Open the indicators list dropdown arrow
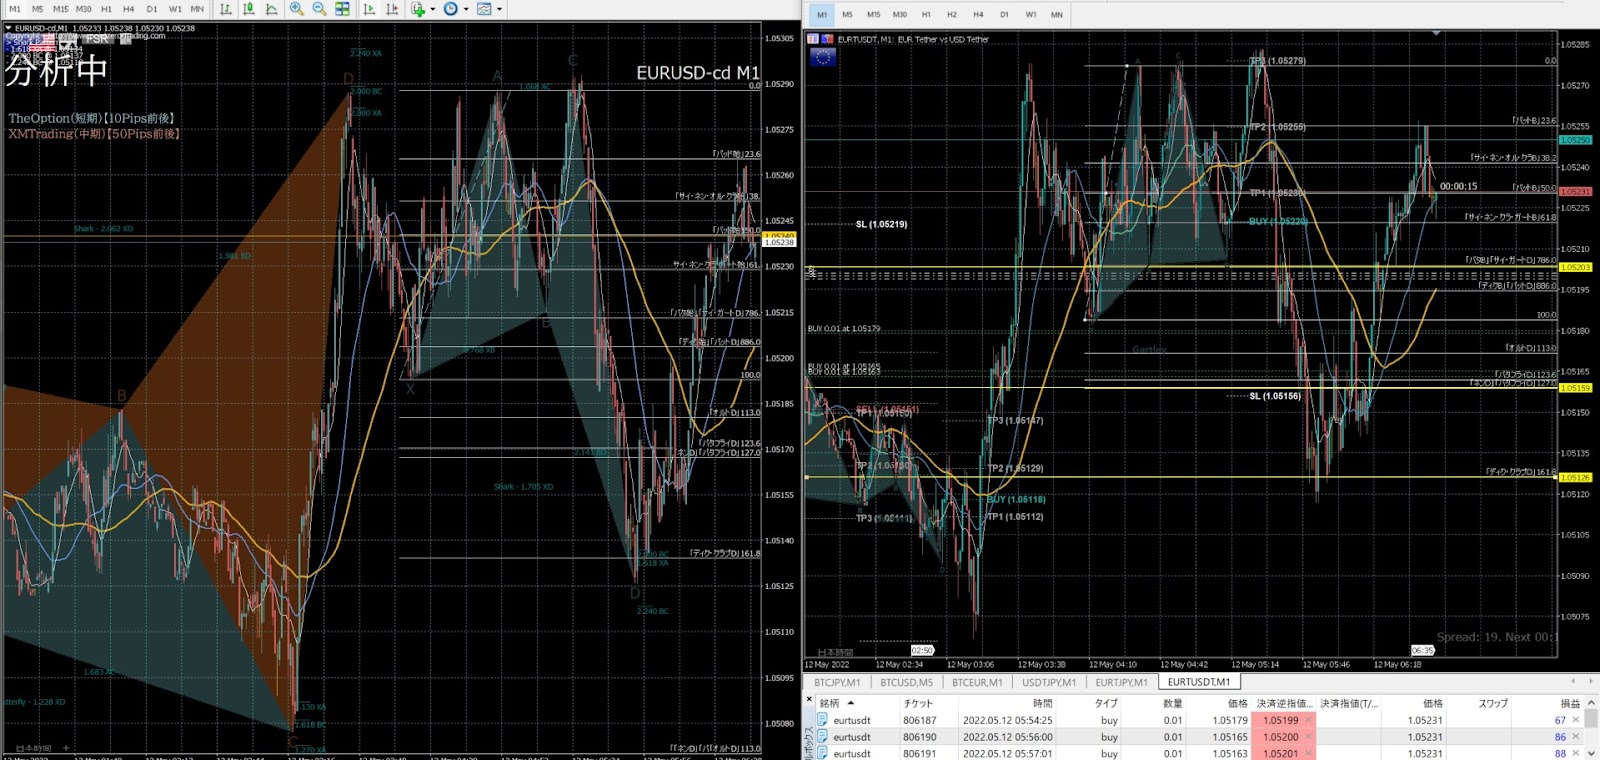 433,9
